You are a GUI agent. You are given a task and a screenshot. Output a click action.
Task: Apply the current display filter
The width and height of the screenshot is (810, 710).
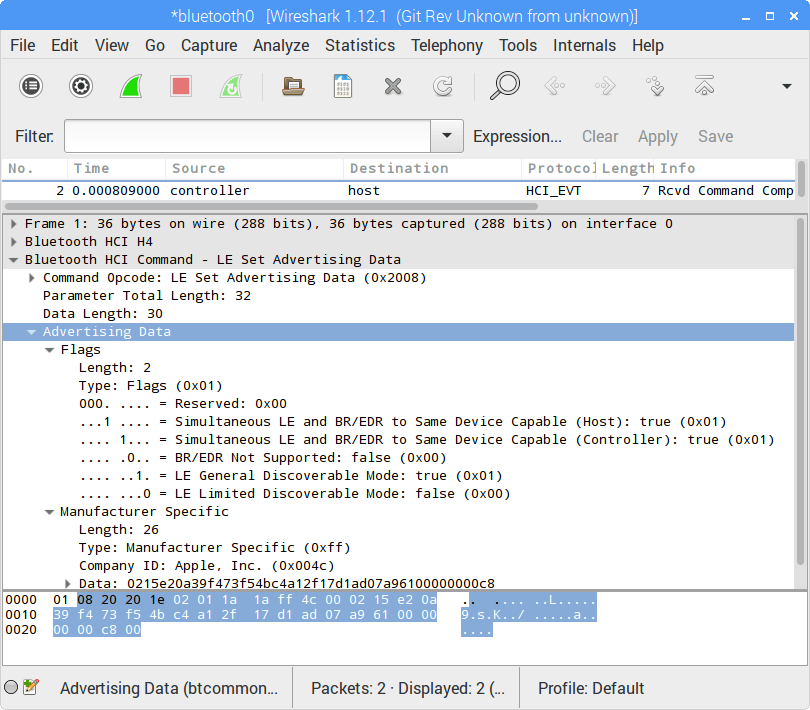657,136
